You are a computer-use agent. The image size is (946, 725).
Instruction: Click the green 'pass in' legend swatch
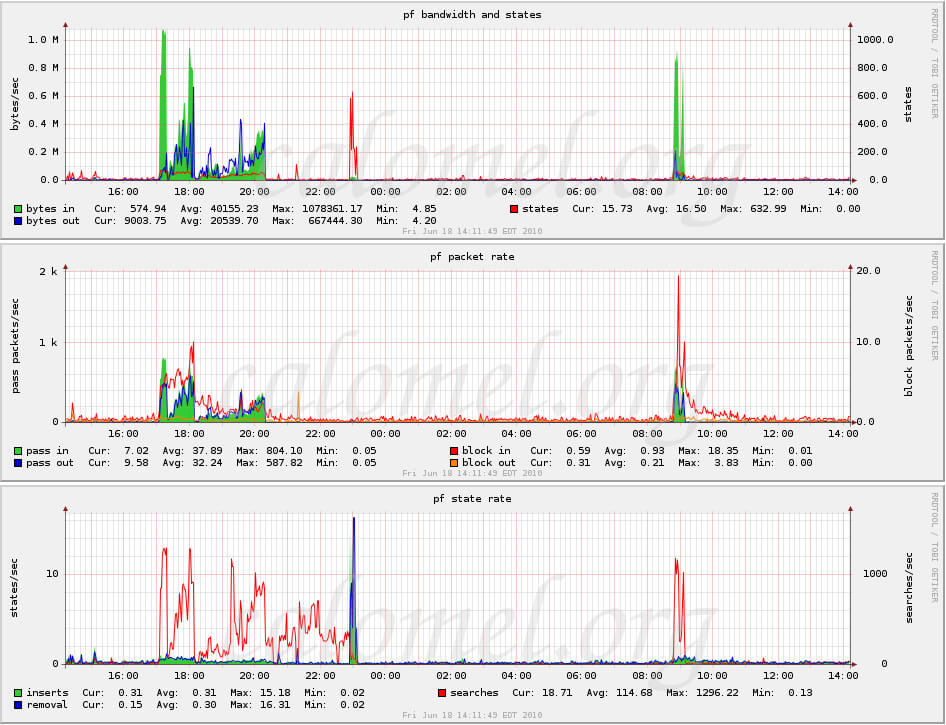click(x=18, y=451)
